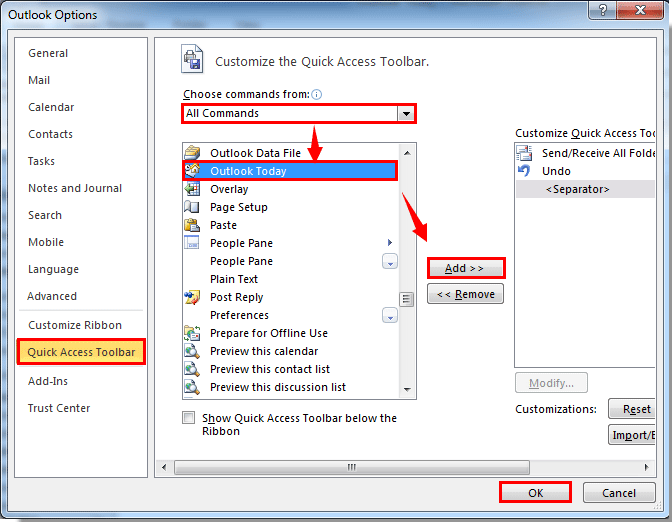This screenshot has height=522, width=672.
Task: Click the Preview this calendar icon
Action: coord(192,351)
